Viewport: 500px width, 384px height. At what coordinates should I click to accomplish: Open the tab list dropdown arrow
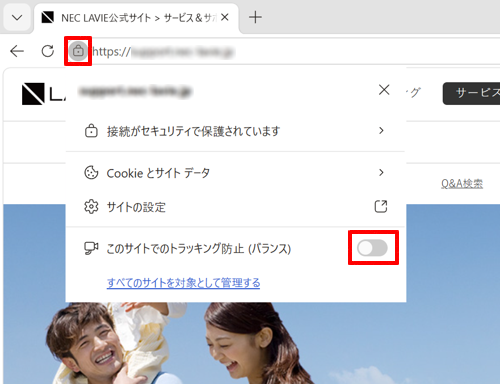click(17, 17)
